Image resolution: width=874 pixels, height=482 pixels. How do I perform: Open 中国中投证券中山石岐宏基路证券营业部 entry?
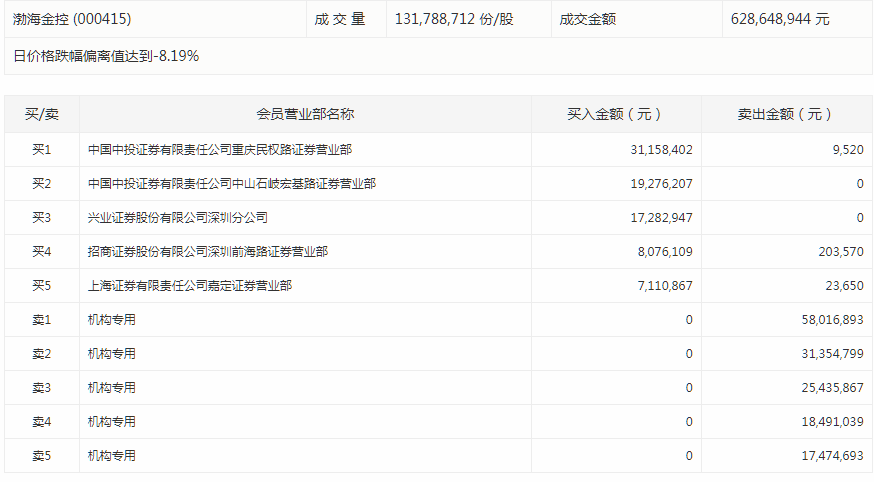click(231, 184)
